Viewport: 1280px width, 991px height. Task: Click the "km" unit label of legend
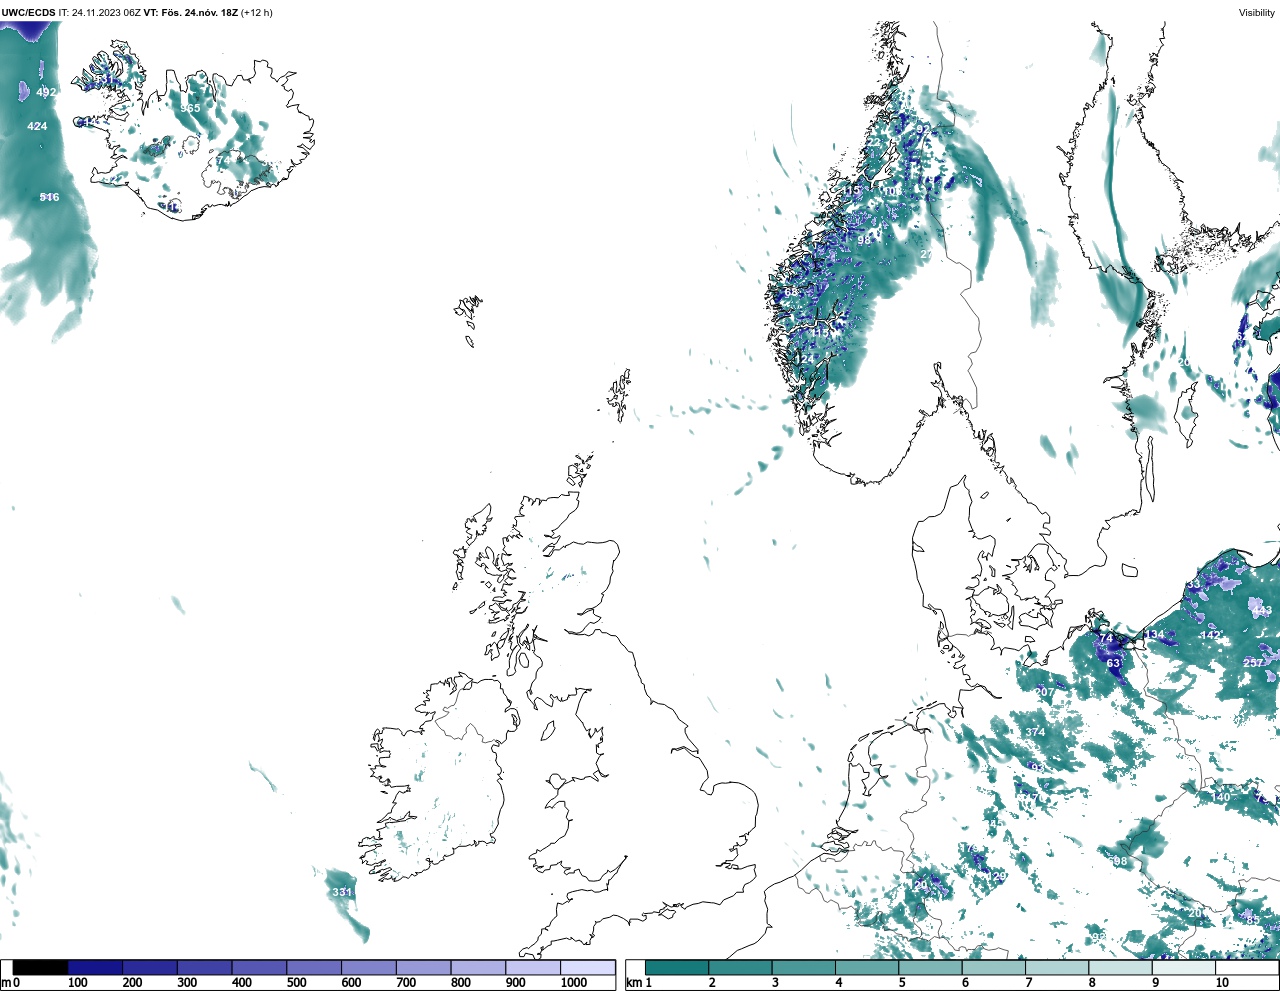coord(633,983)
